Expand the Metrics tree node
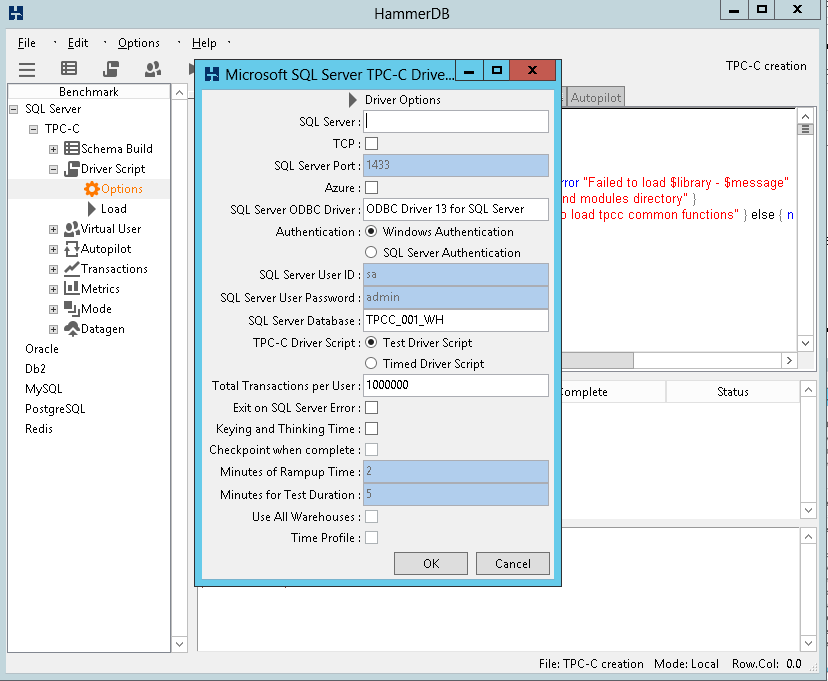Screen dimensions: 828x681 [x=53, y=289]
